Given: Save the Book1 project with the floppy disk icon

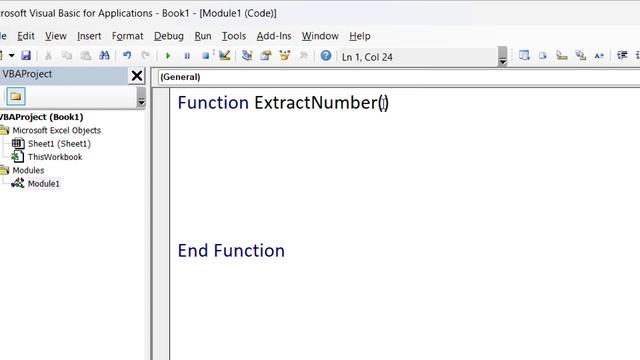Looking at the screenshot, I should coord(26,56).
